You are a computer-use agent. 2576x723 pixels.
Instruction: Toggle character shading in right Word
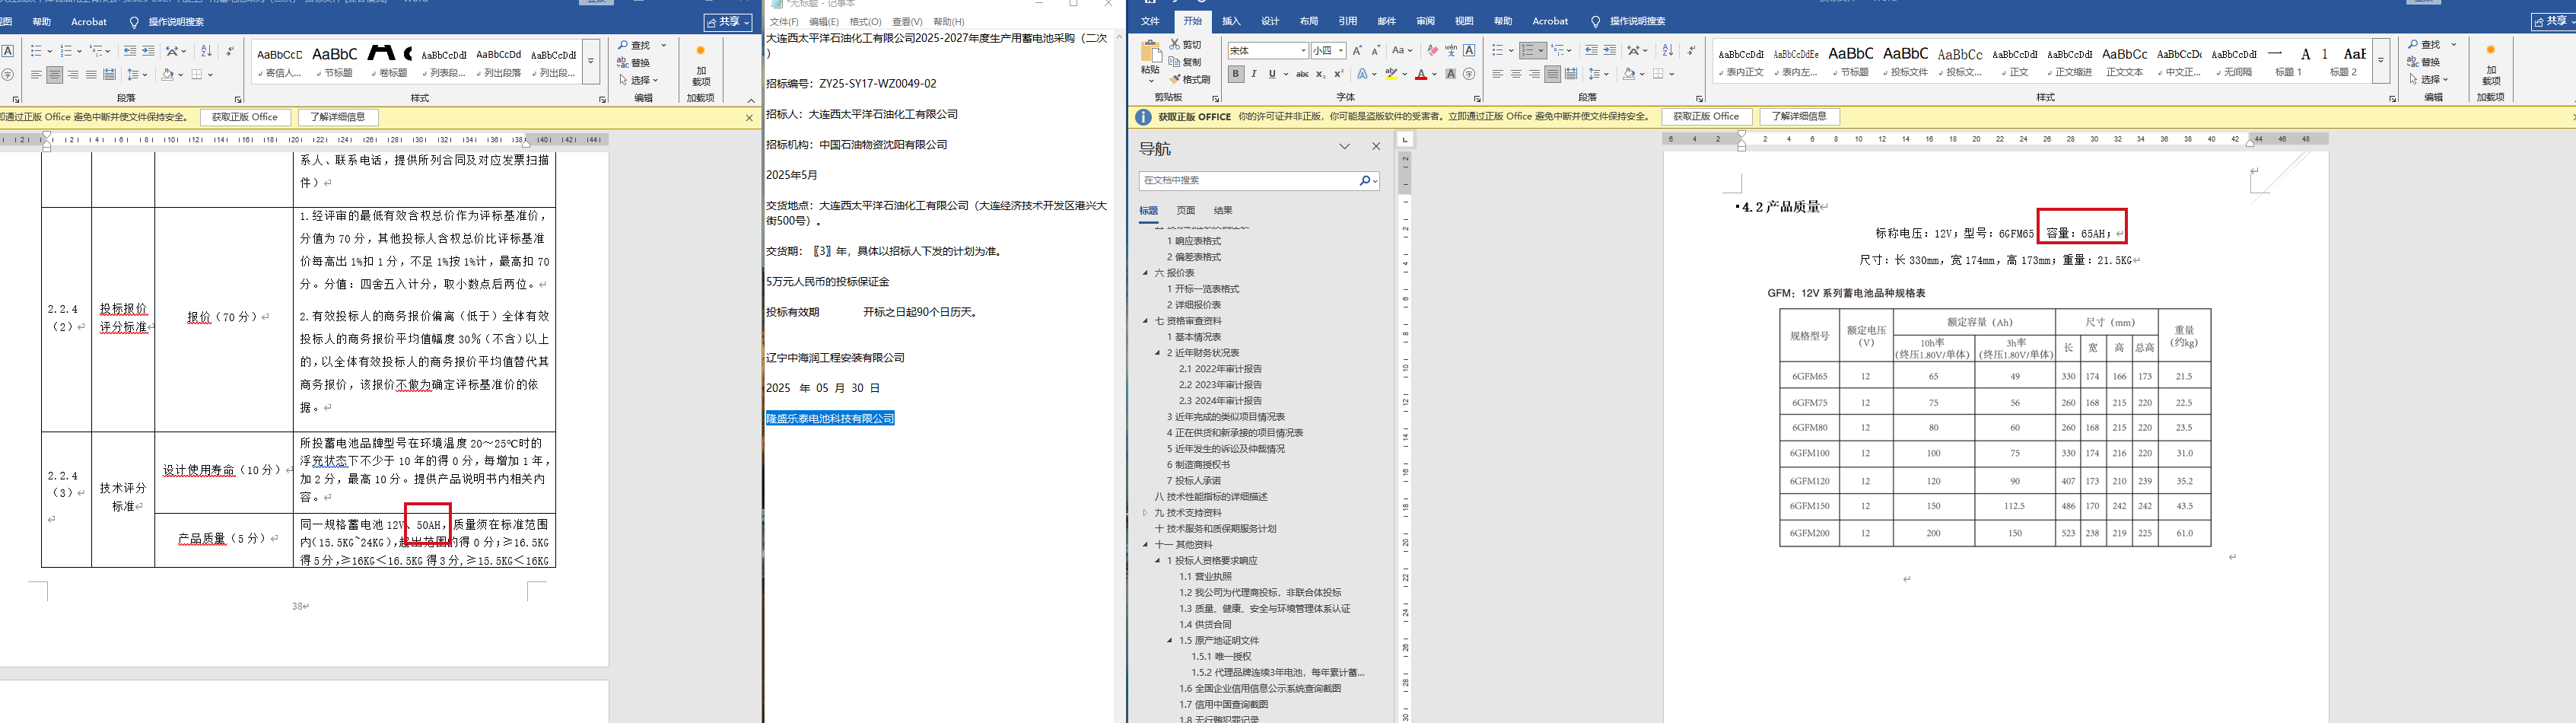pos(1451,74)
